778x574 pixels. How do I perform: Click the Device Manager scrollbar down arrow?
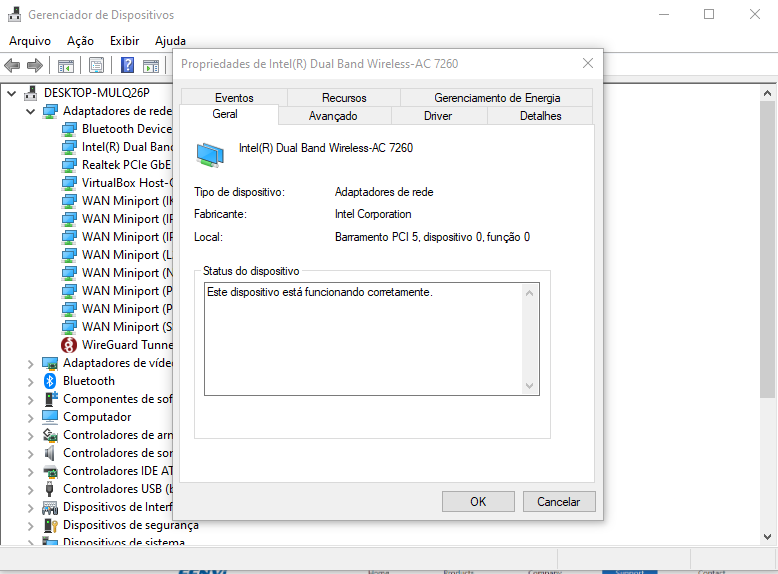pyautogui.click(x=767, y=537)
